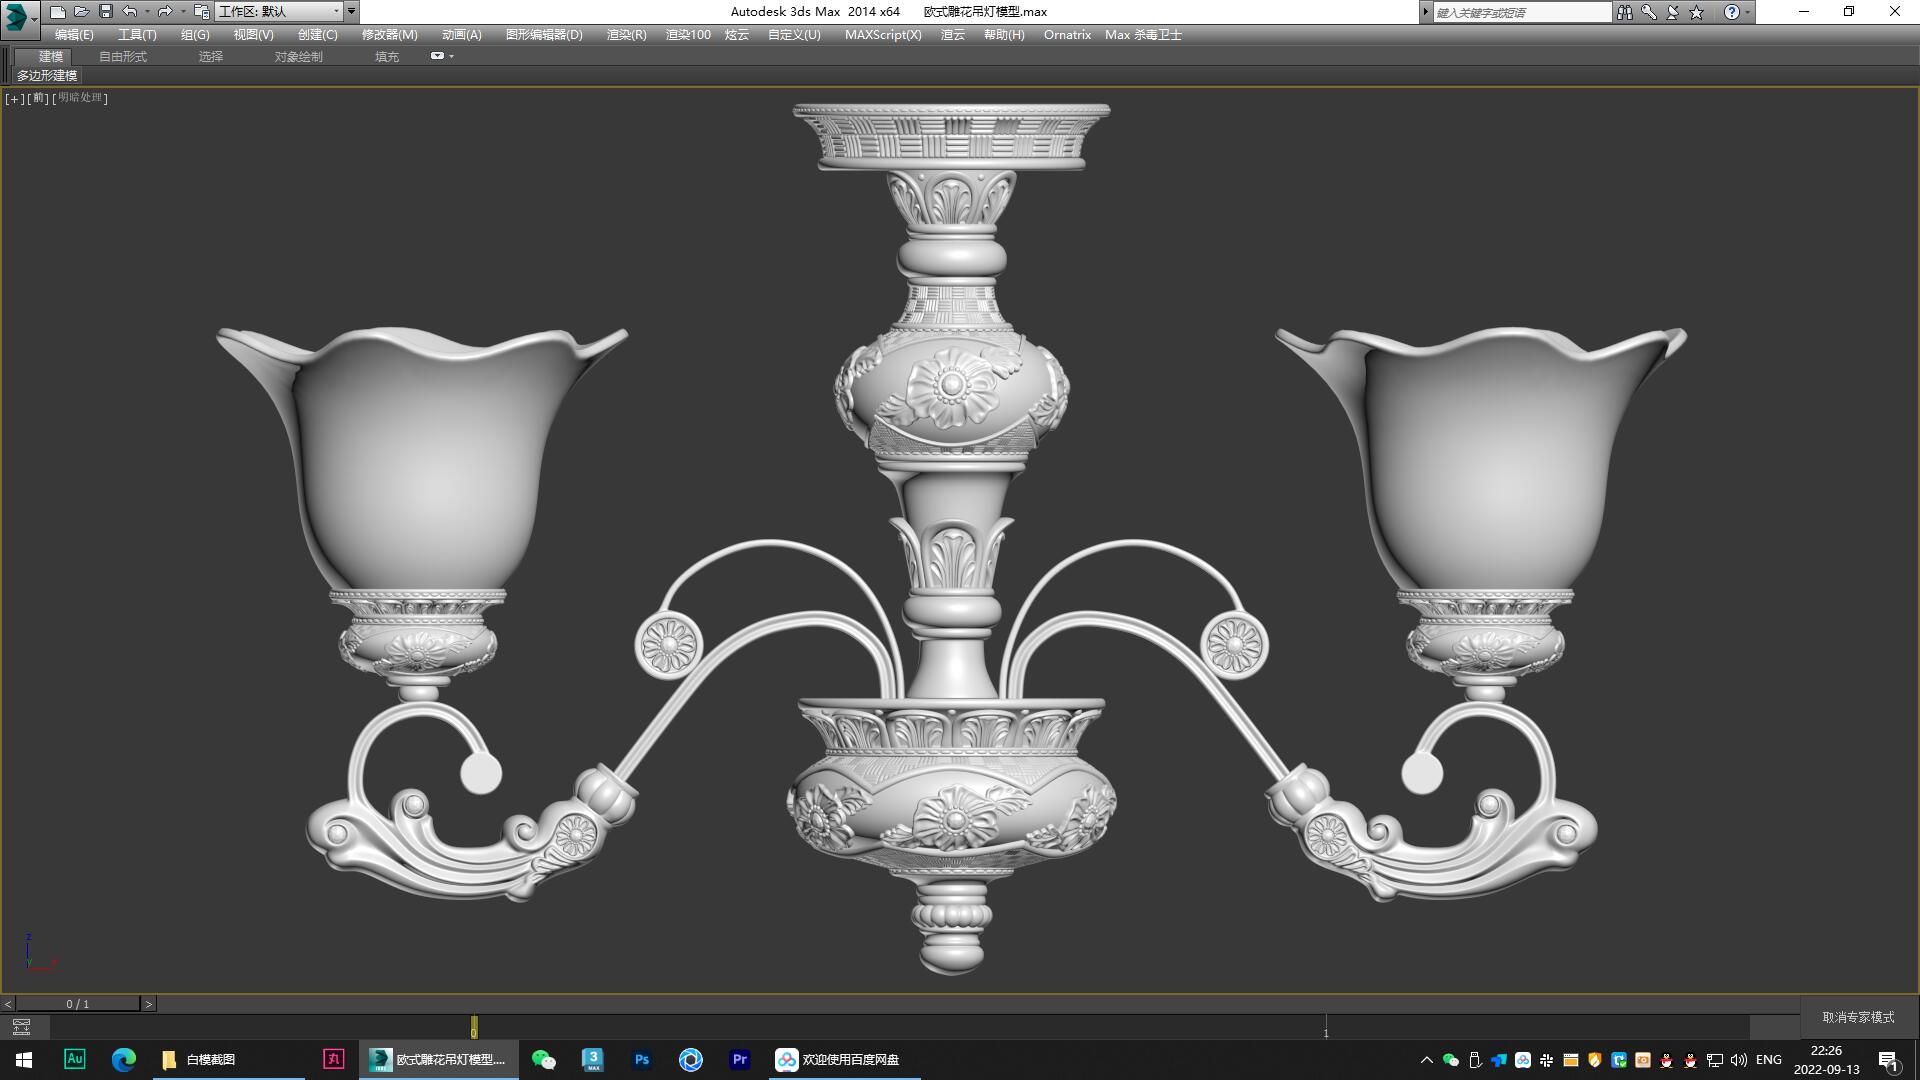Expand the Undo history dropdown arrow
Screen dimensions: 1920x1080
point(146,11)
